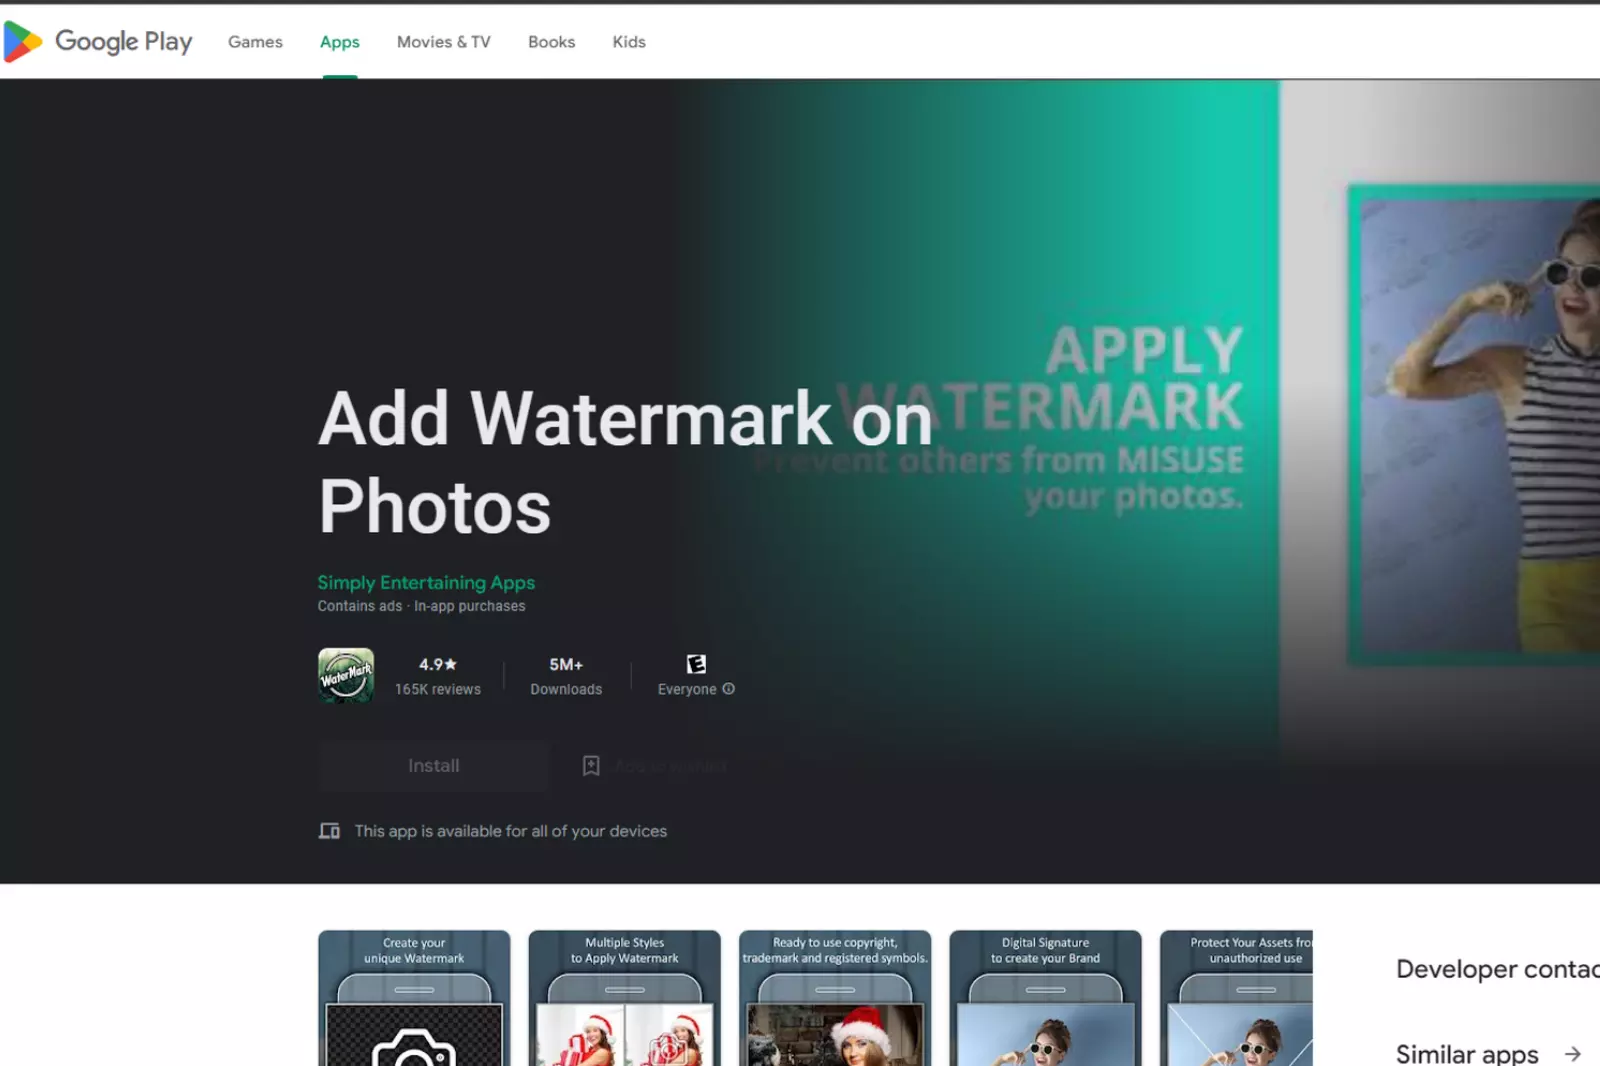Select the Apps tab
1600x1066 pixels.
340,42
